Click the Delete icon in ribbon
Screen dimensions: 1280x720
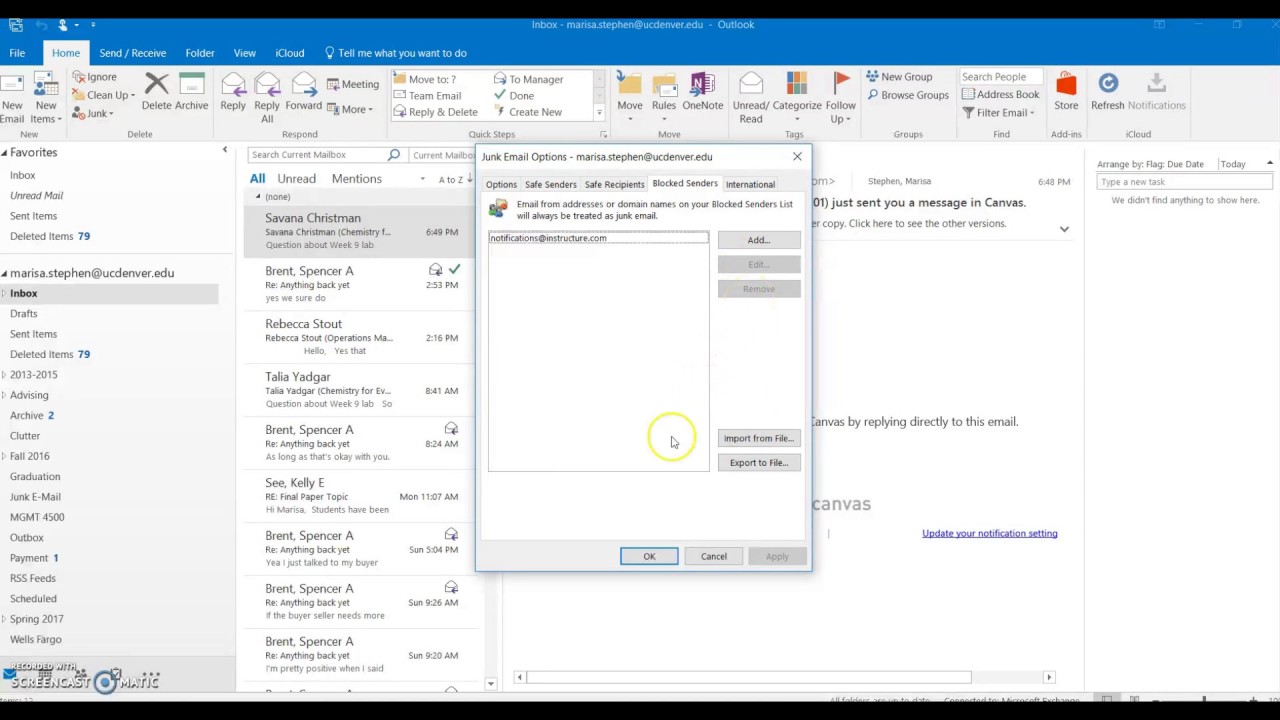156,91
